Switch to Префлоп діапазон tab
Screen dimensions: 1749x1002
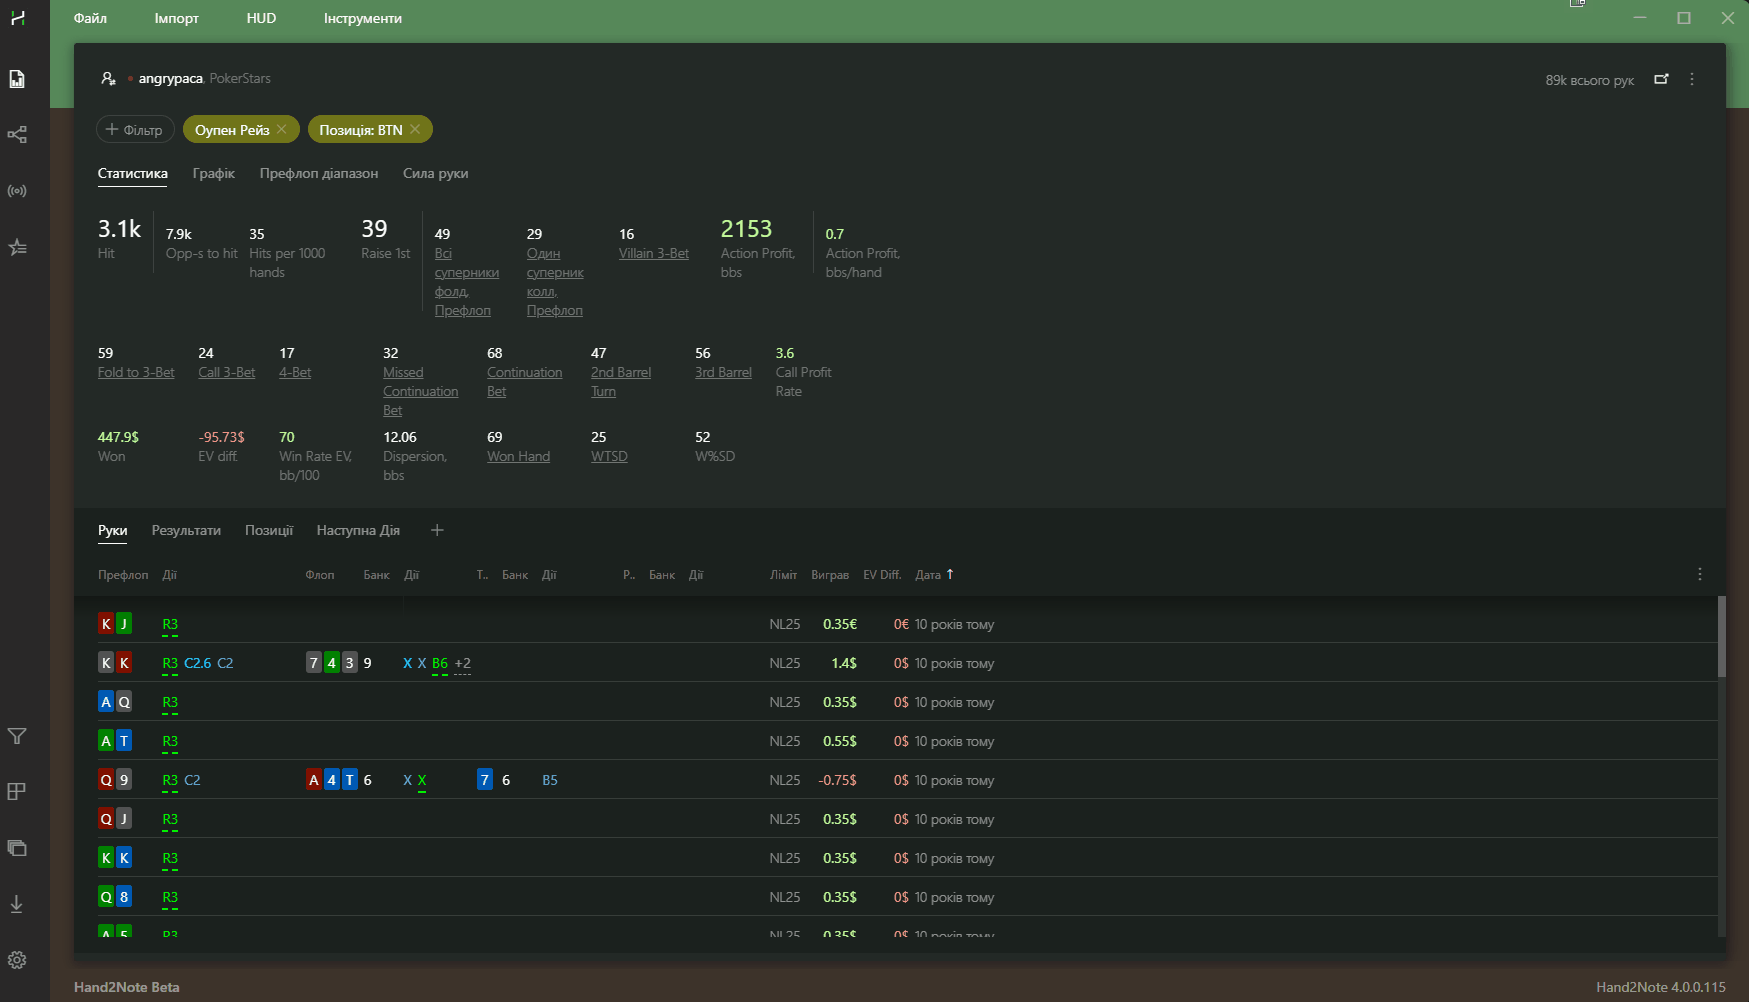pyautogui.click(x=319, y=173)
